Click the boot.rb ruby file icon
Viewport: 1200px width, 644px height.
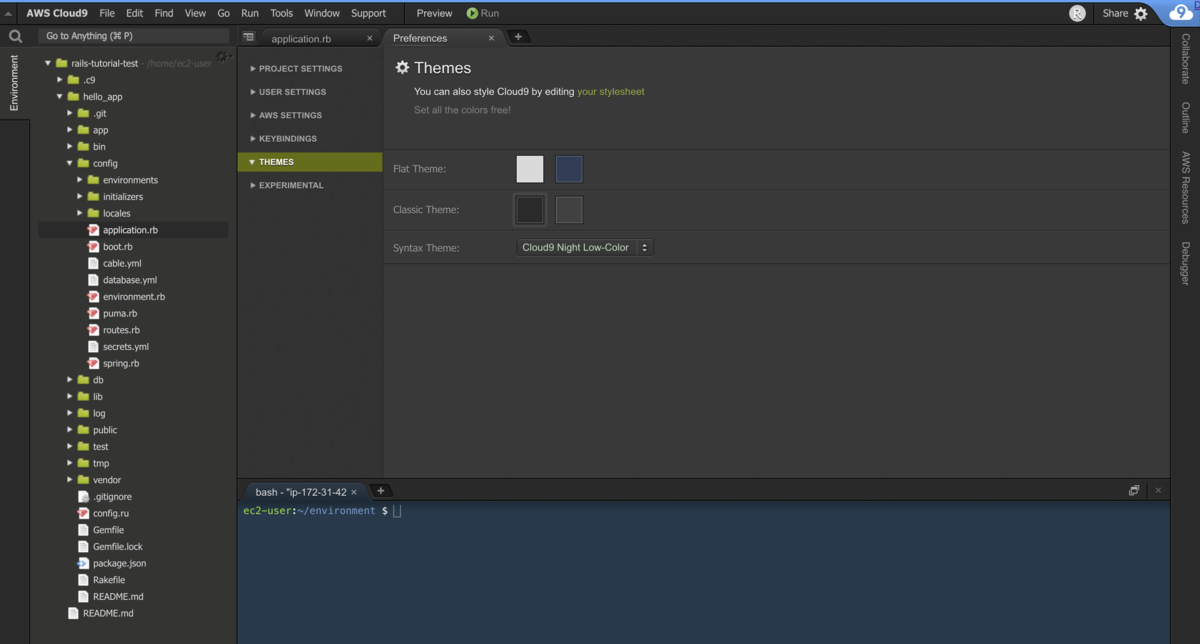93,246
